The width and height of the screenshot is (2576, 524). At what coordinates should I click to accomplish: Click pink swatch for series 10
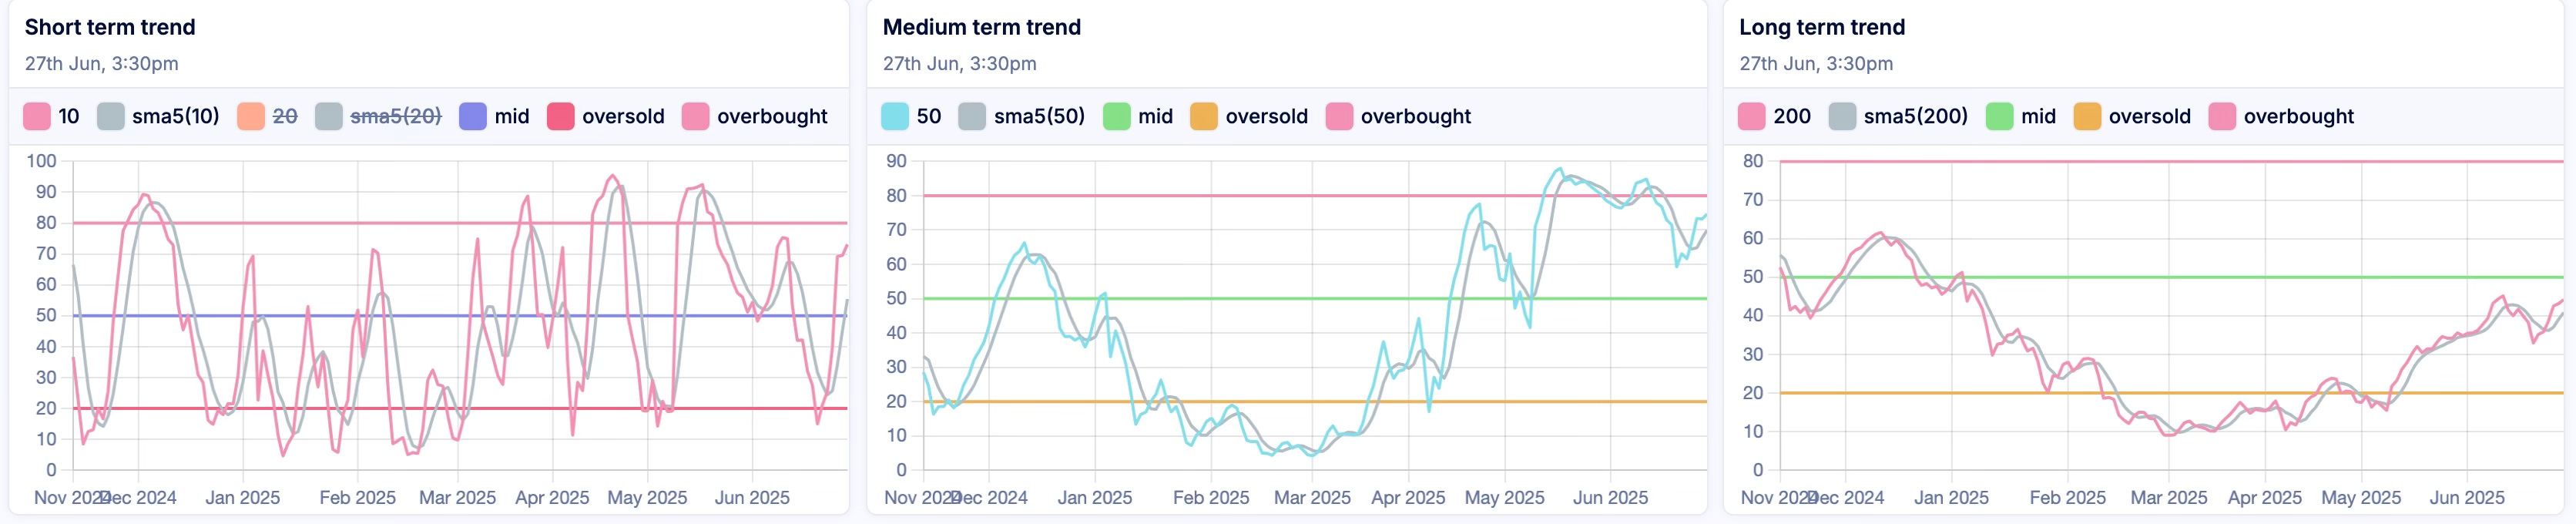[37, 116]
